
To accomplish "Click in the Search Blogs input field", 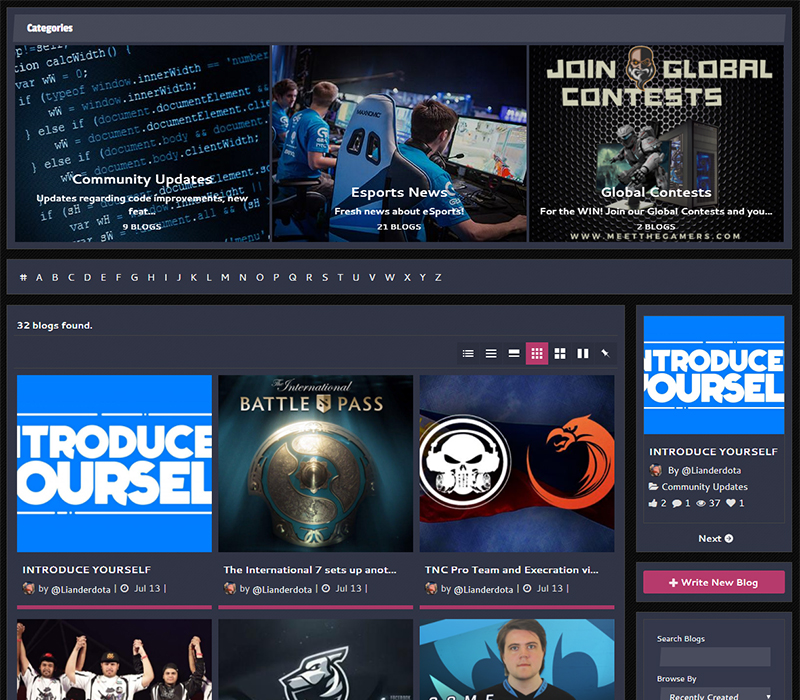I will (713, 655).
